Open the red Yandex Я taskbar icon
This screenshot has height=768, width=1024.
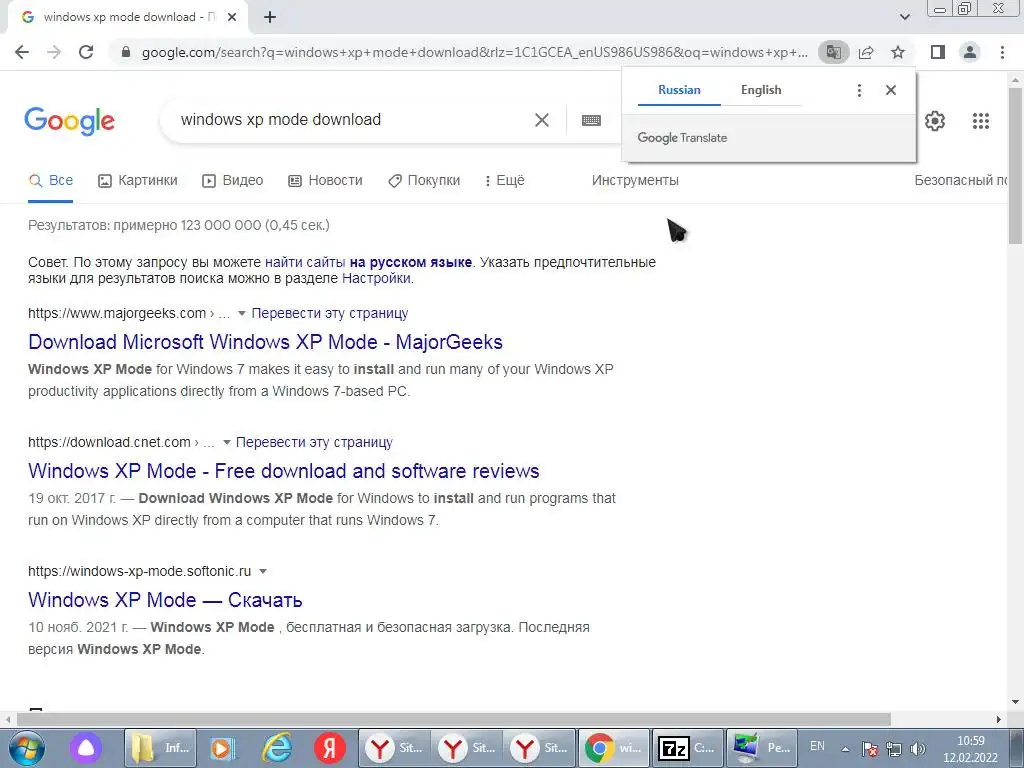[x=330, y=748]
